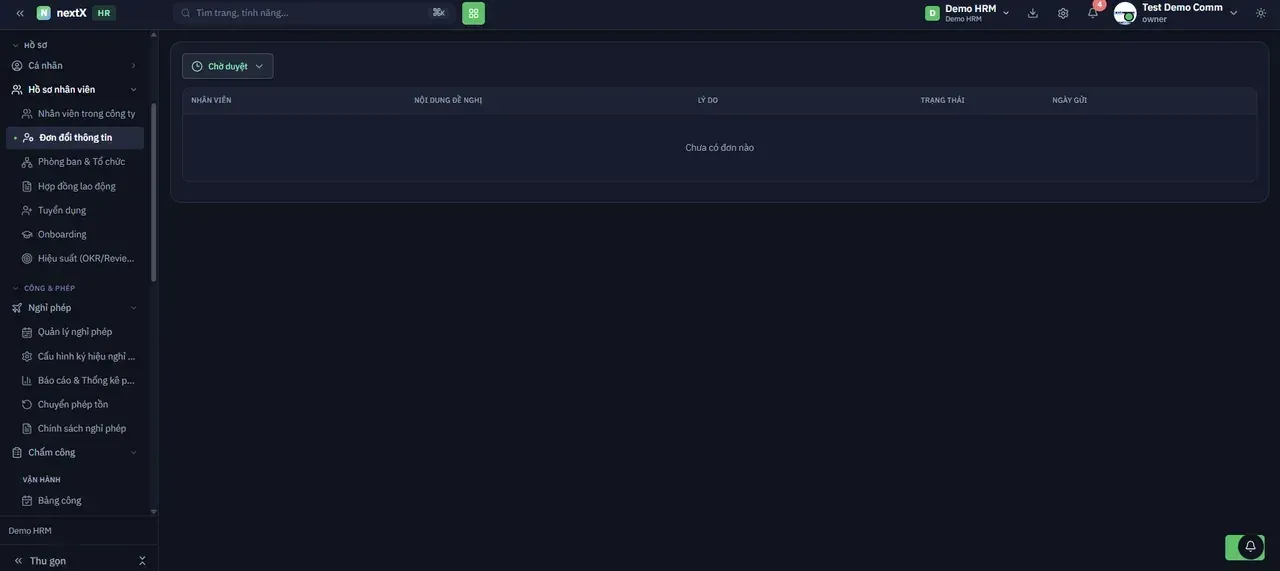Click the sidebar vertical scrollbar
The height and width of the screenshot is (571, 1280).
(x=153, y=192)
